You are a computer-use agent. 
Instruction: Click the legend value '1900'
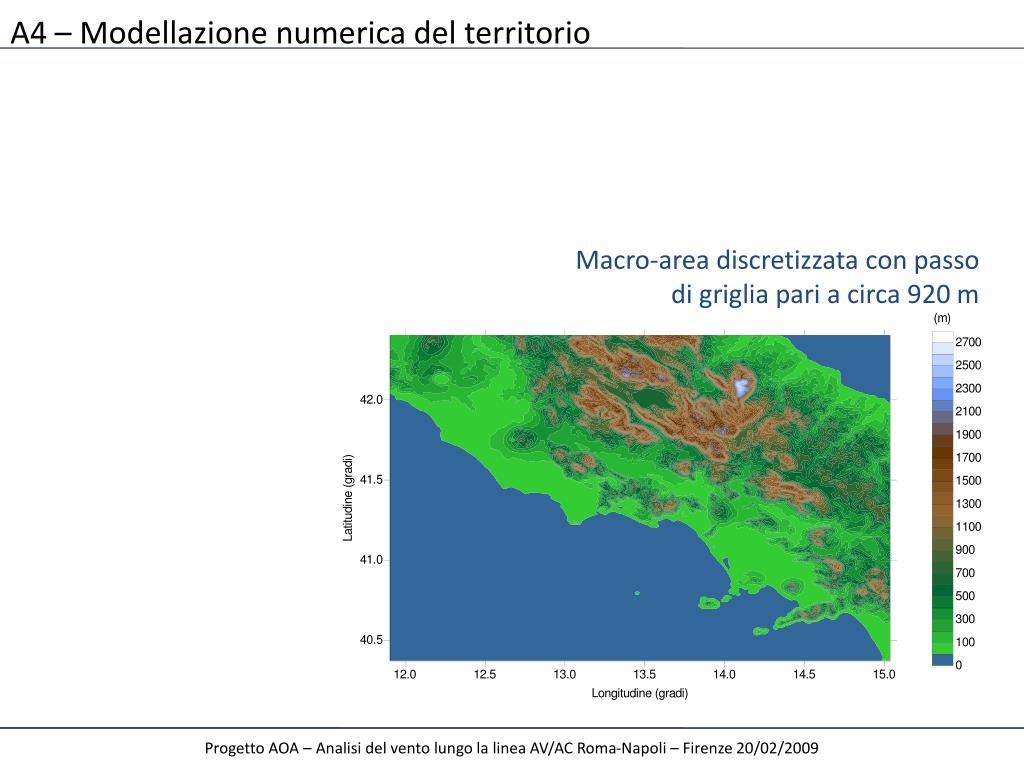[968, 434]
